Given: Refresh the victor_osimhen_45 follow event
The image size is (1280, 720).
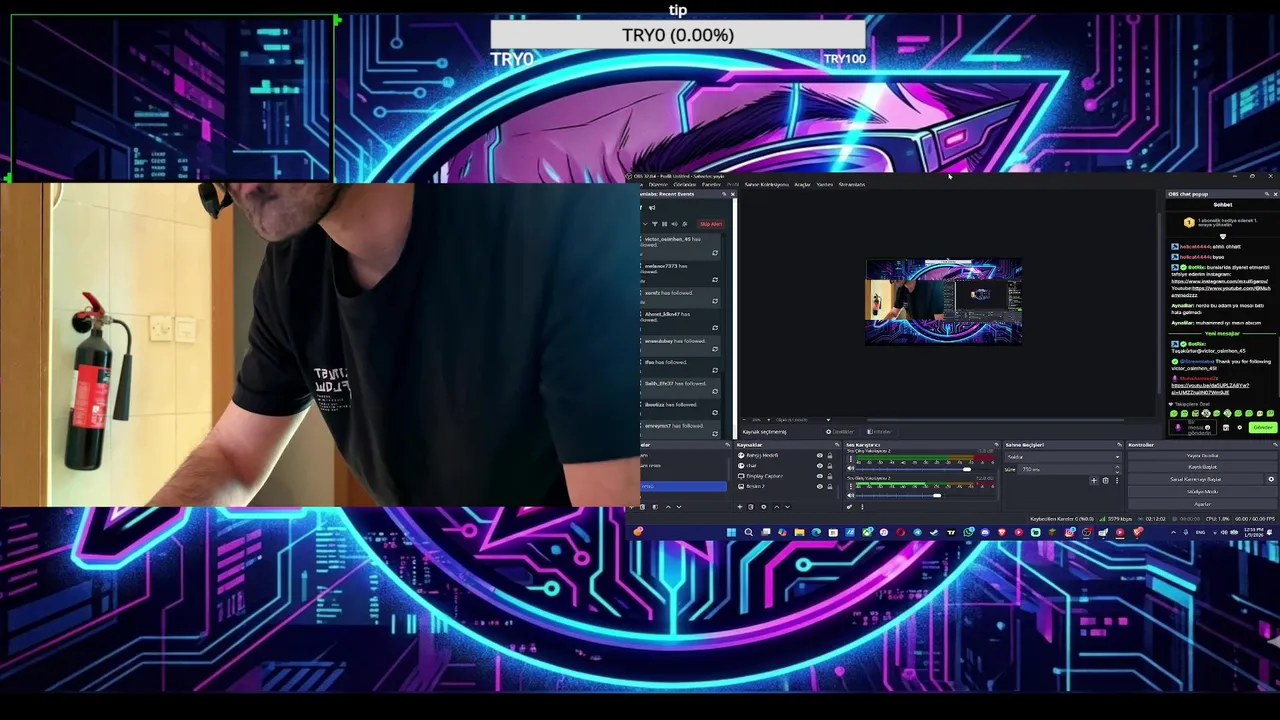Looking at the screenshot, I should tap(715, 253).
